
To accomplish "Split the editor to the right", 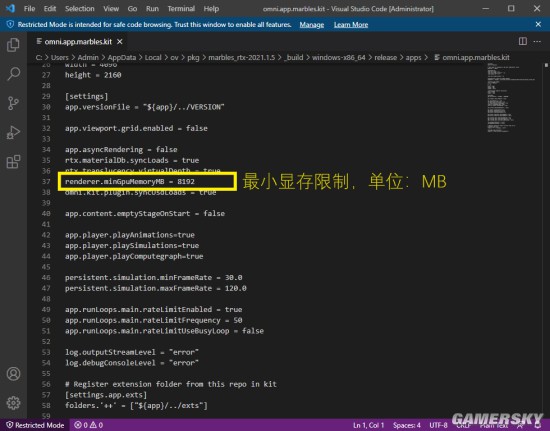I will pyautogui.click(x=523, y=41).
